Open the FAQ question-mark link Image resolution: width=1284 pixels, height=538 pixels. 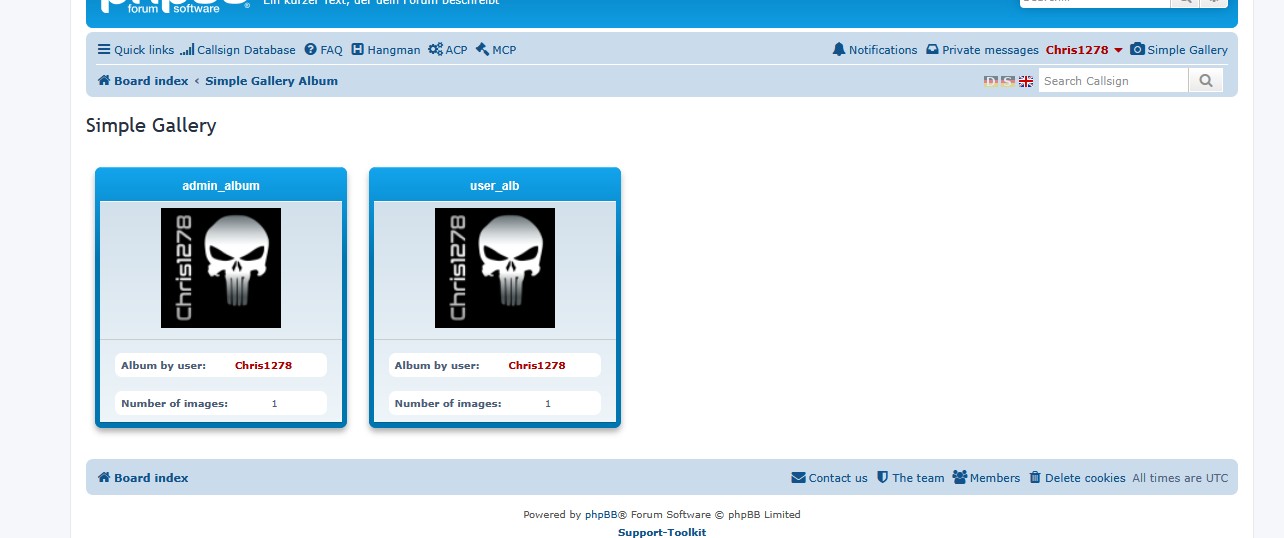point(323,50)
